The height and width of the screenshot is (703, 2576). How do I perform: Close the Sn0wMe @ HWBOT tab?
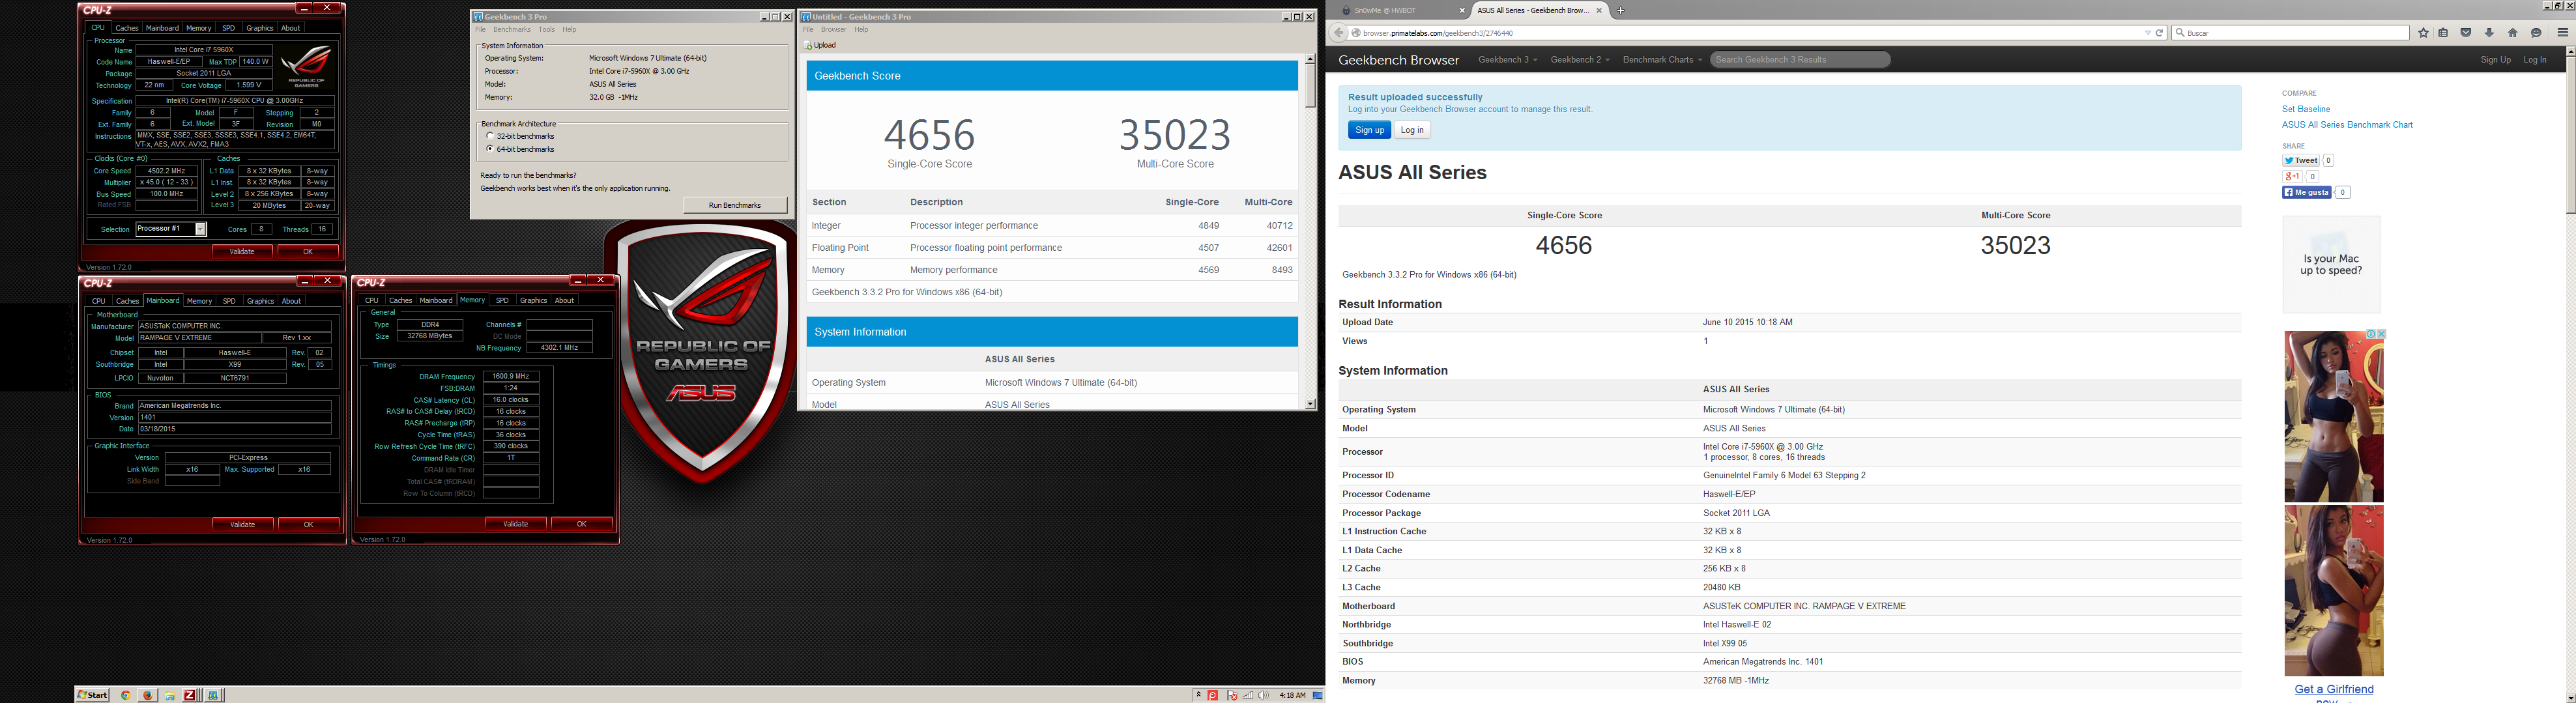pos(1462,11)
